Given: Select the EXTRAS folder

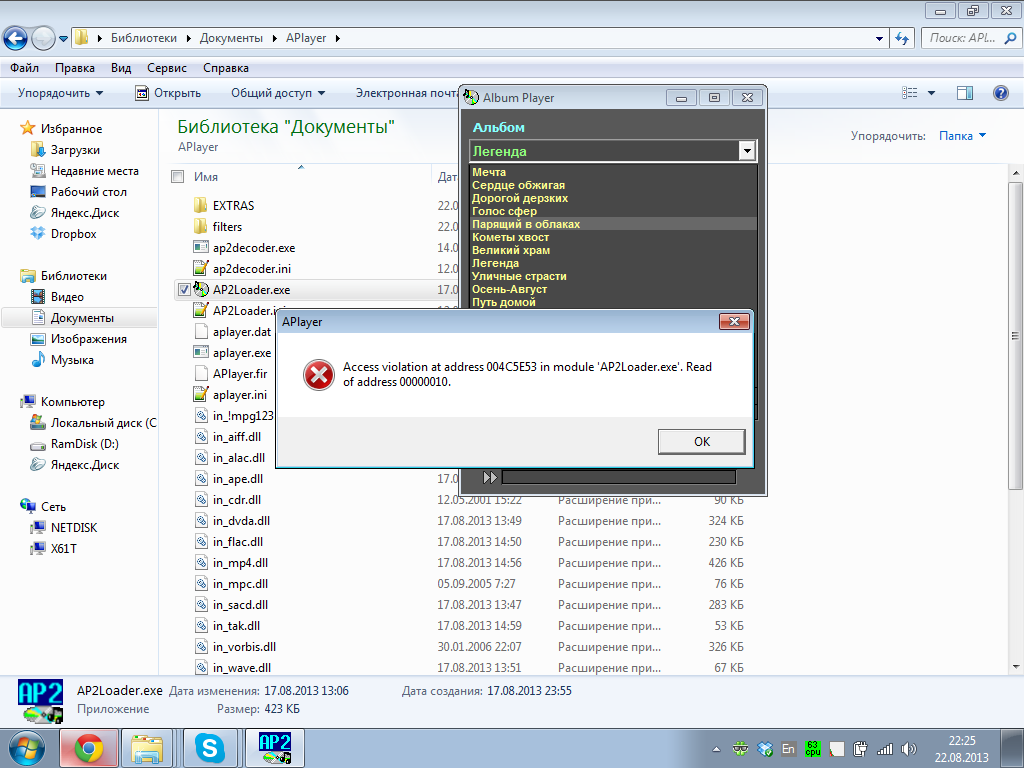Looking at the screenshot, I should point(233,205).
